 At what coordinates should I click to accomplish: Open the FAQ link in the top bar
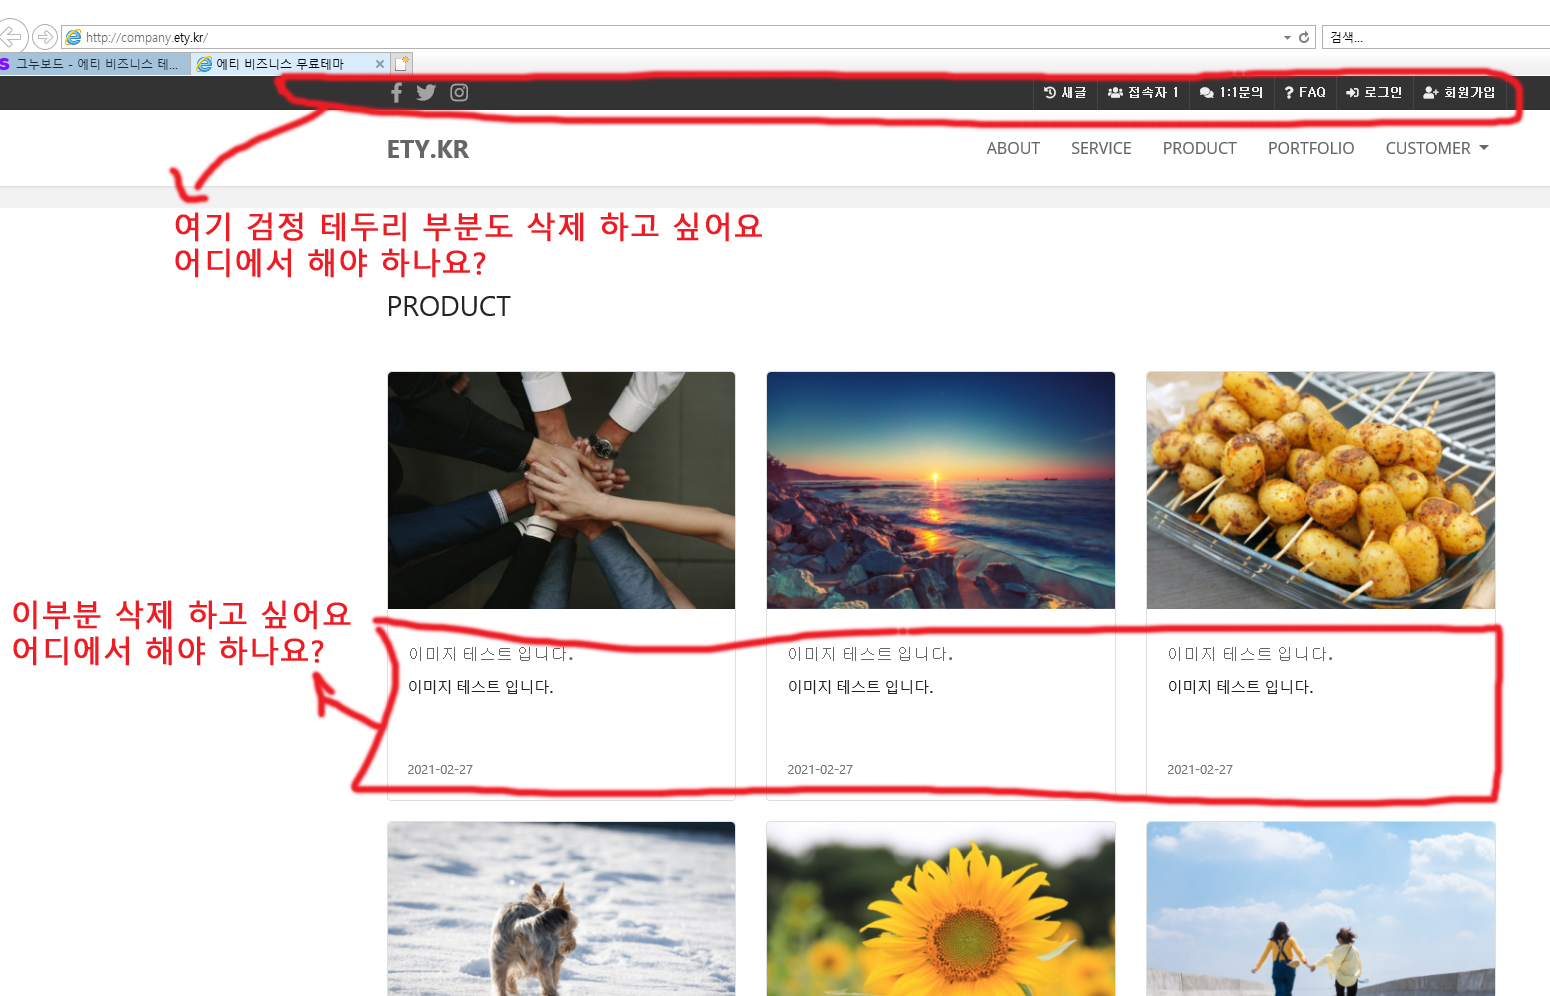click(x=1305, y=93)
